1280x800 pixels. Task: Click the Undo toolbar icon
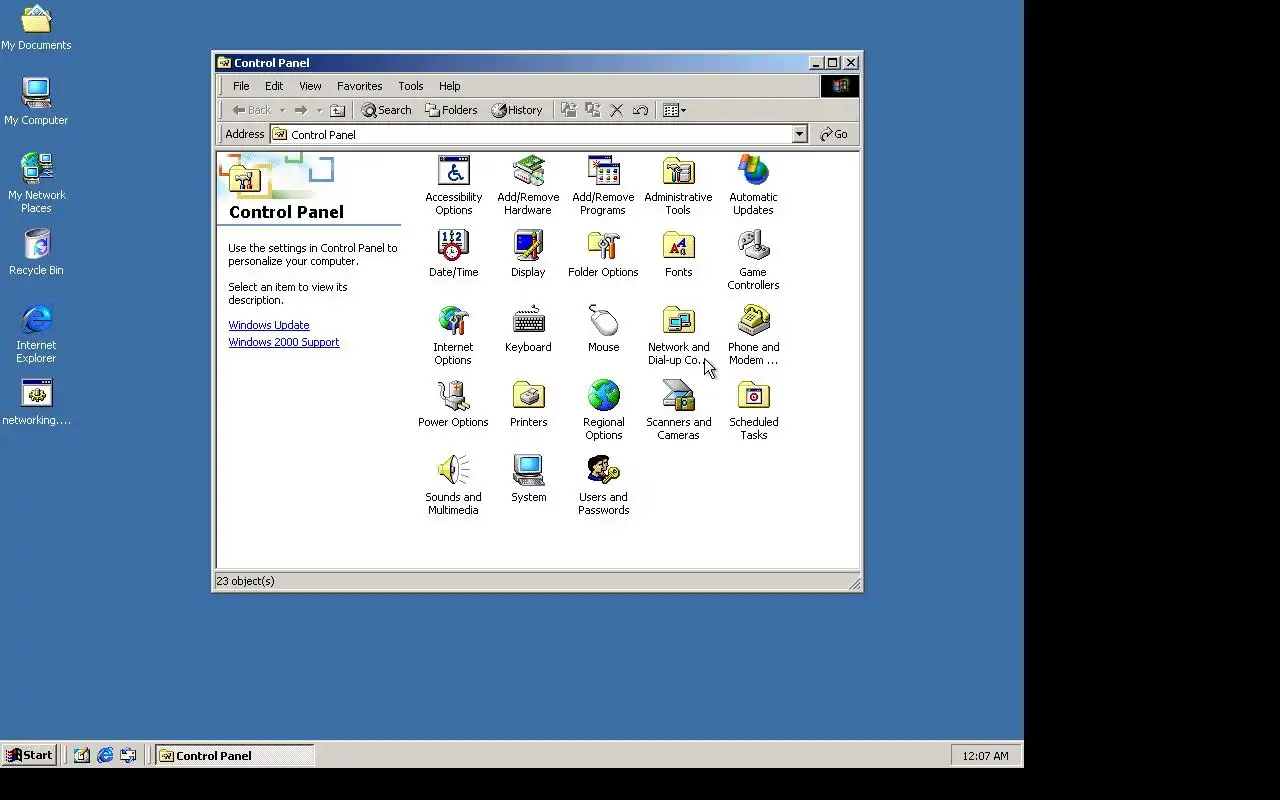point(640,110)
